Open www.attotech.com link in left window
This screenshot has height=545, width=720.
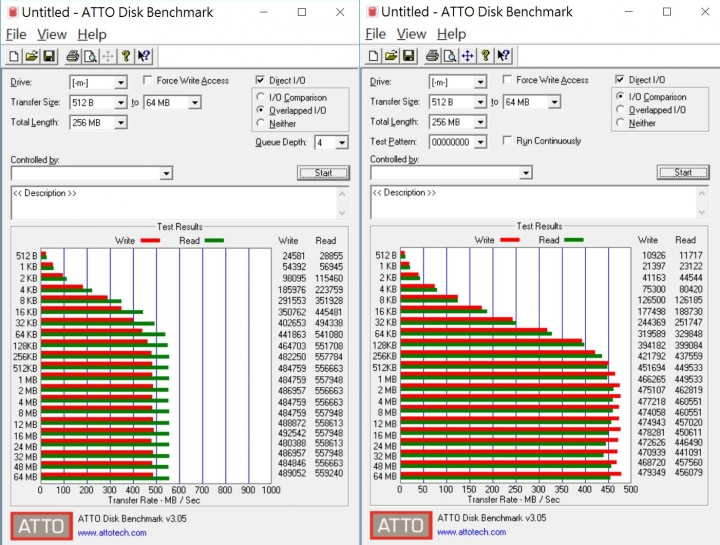[112, 533]
